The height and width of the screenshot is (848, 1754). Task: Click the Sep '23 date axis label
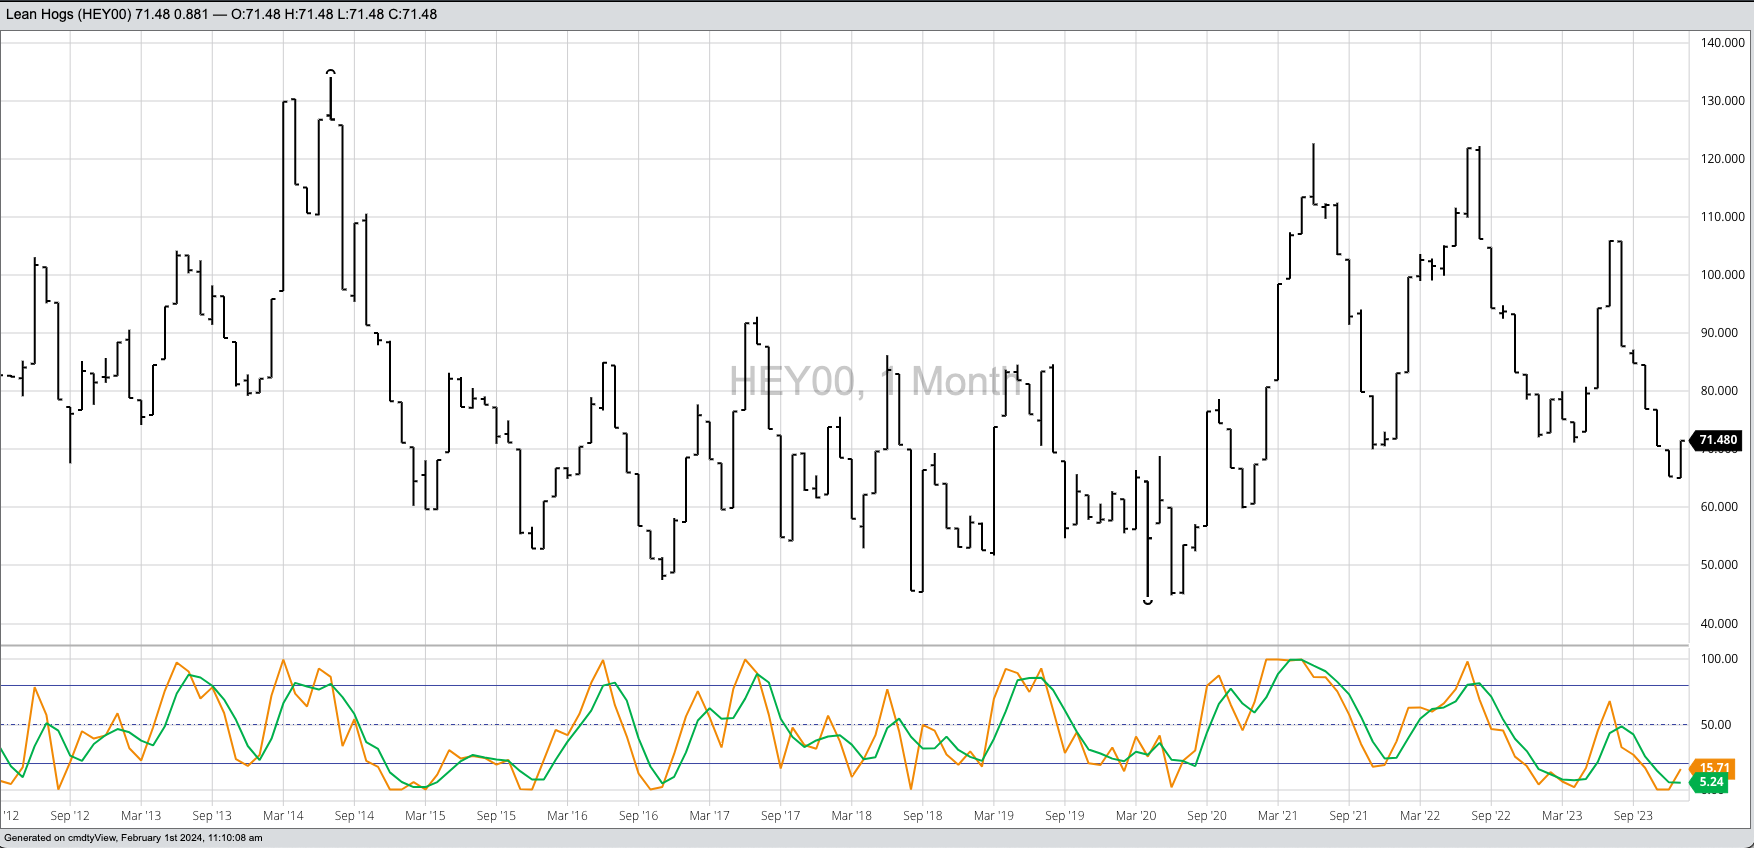[x=1632, y=816]
